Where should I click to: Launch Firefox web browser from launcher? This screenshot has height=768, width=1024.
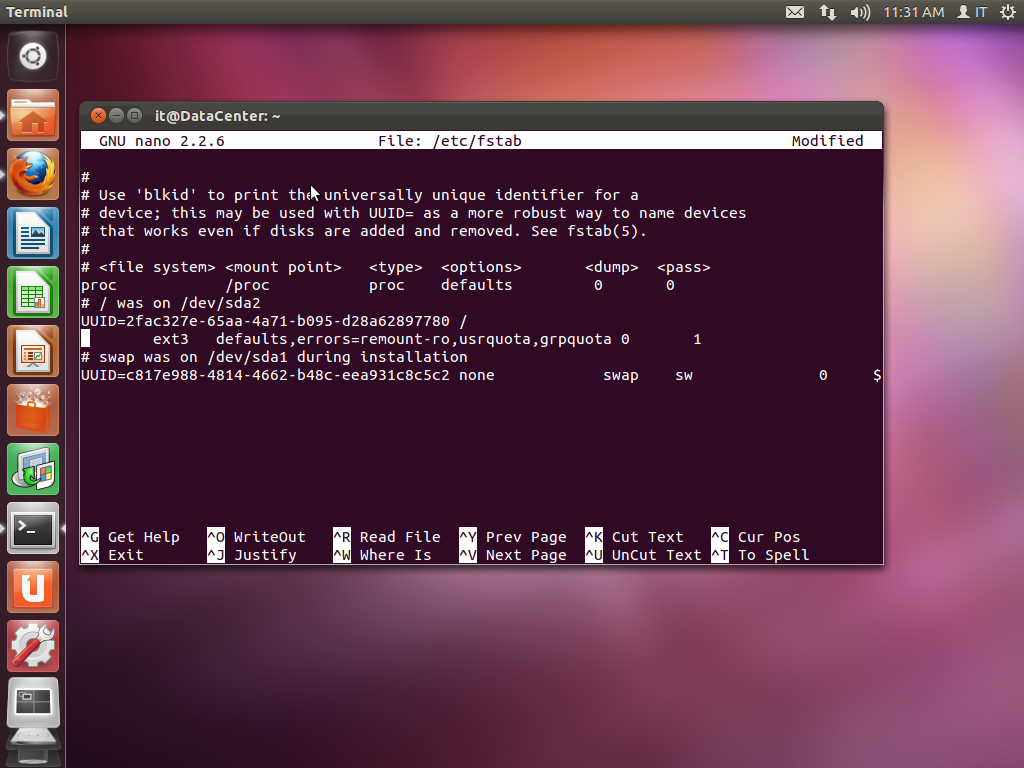(x=33, y=174)
